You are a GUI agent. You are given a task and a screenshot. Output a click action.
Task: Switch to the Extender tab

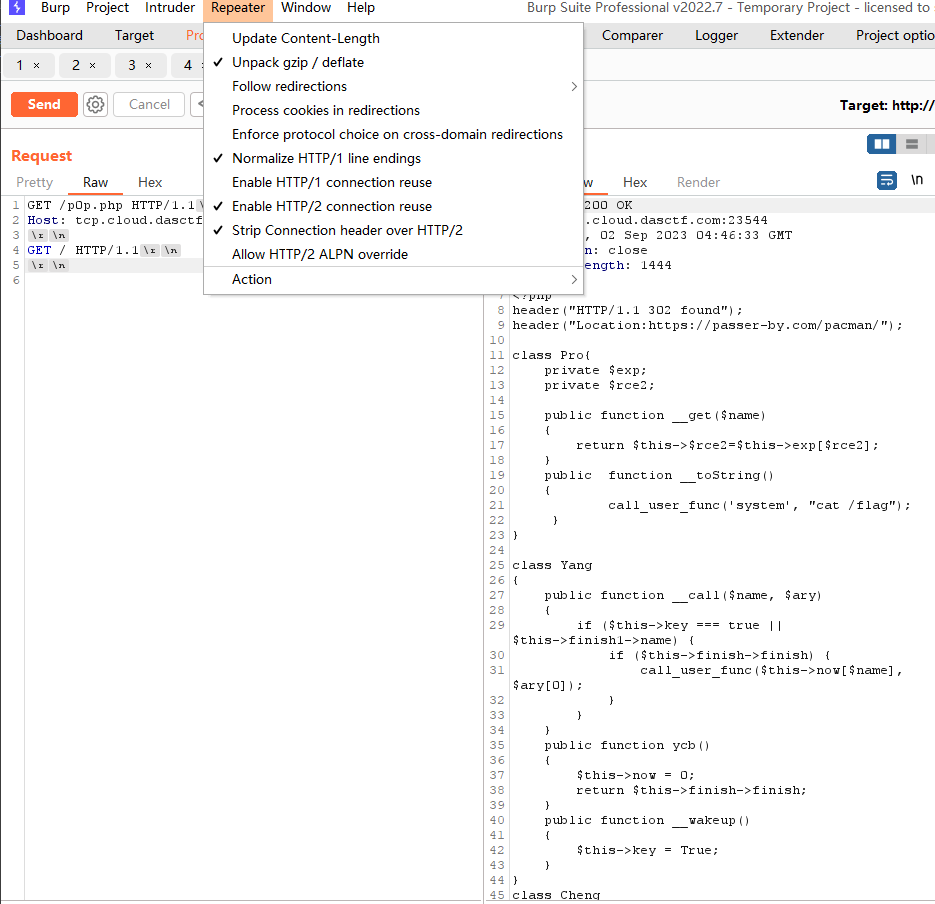[797, 36]
